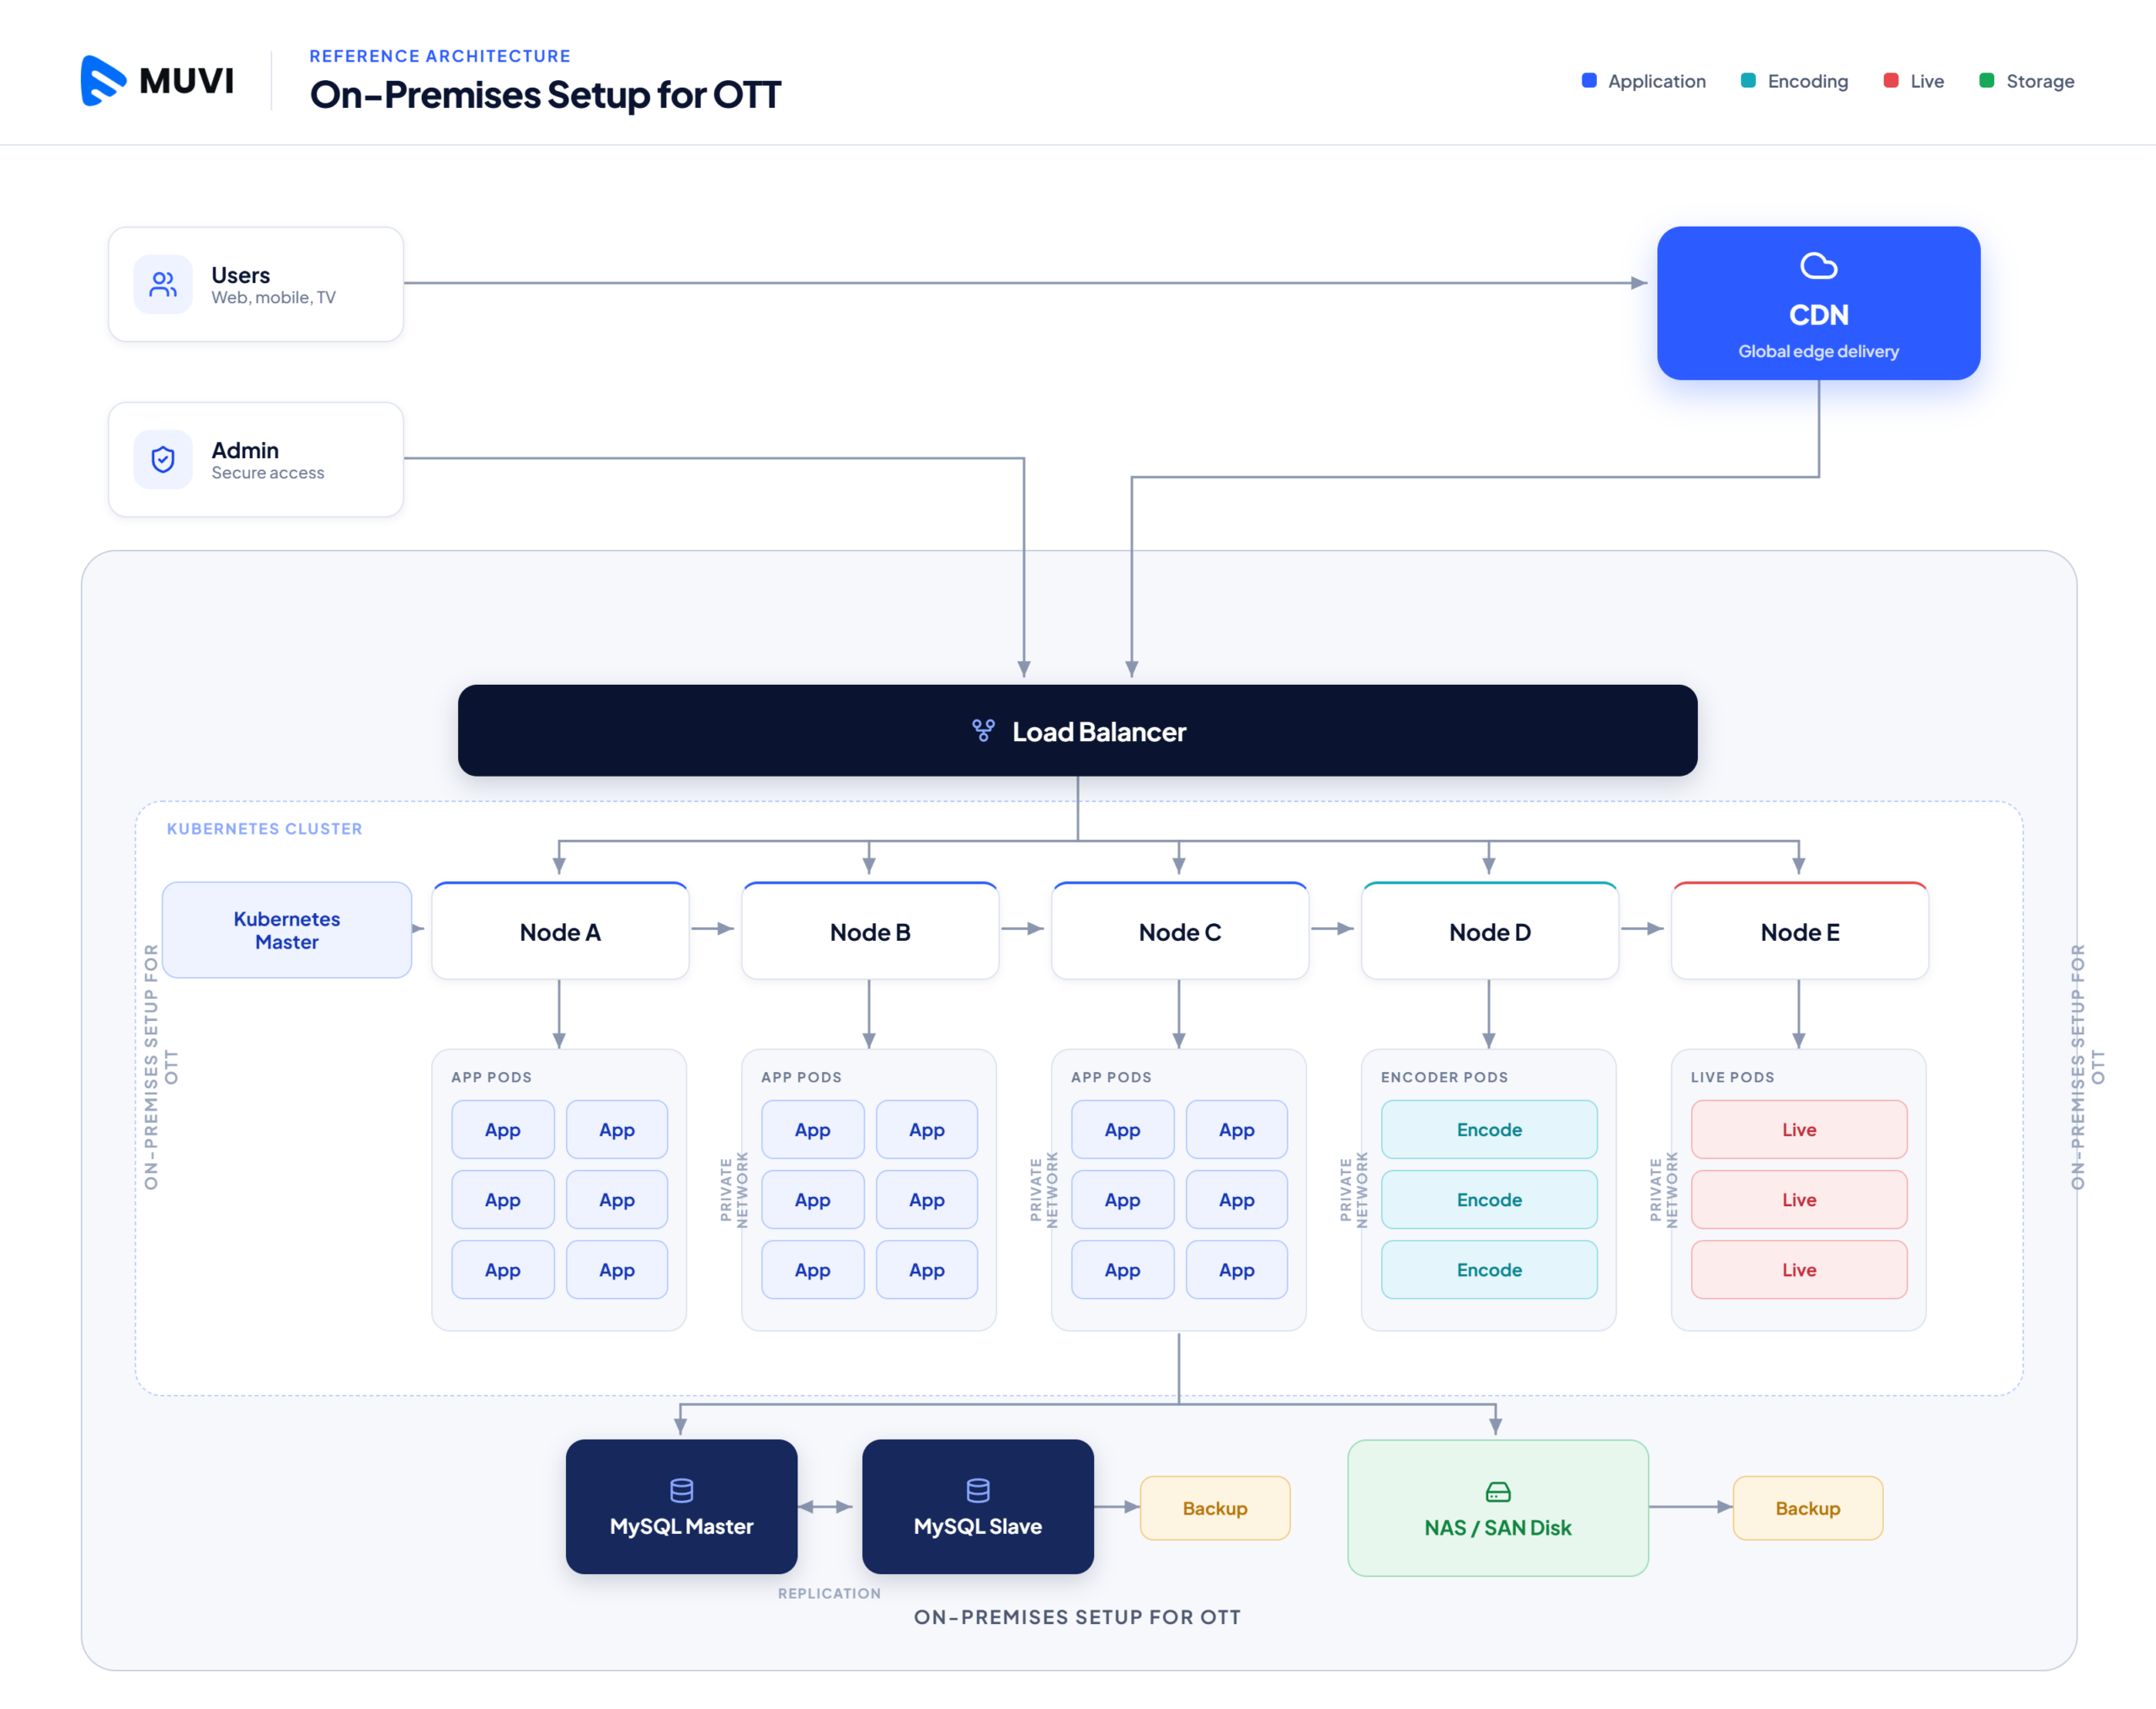The height and width of the screenshot is (1709, 2156).
Task: Click the "APP PODS" heading under Node B
Action: point(801,1077)
